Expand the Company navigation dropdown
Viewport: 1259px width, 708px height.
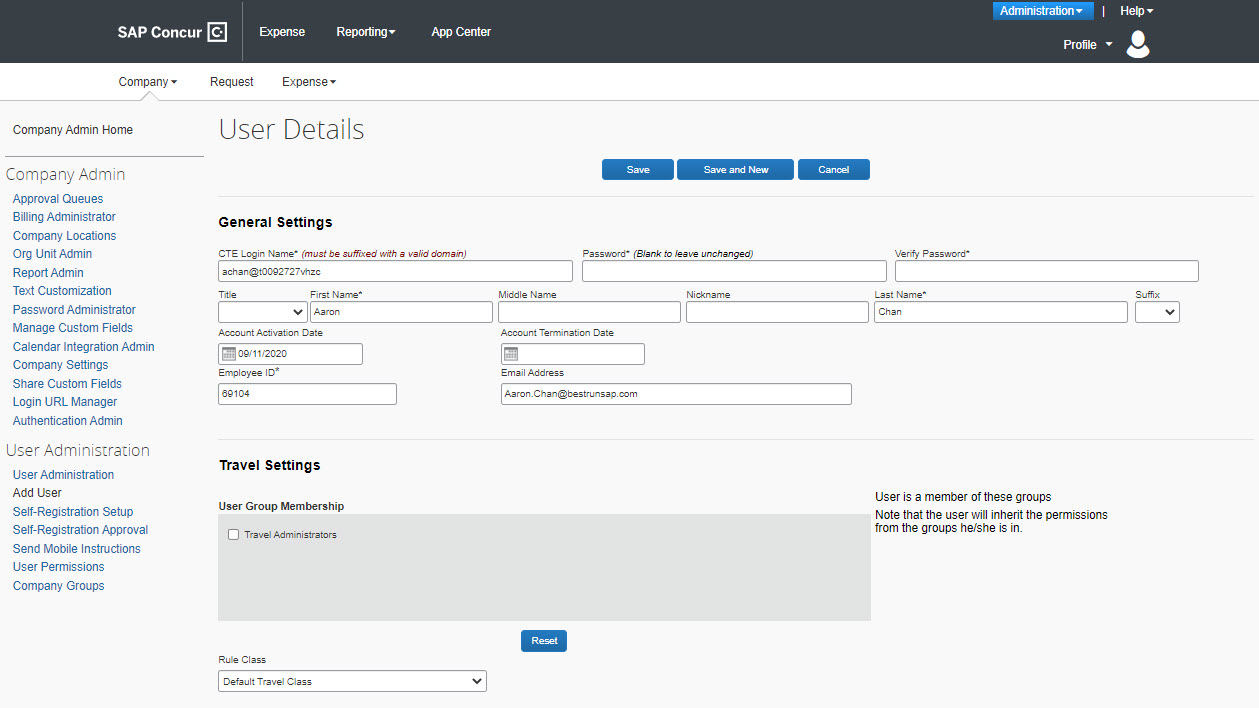point(147,81)
